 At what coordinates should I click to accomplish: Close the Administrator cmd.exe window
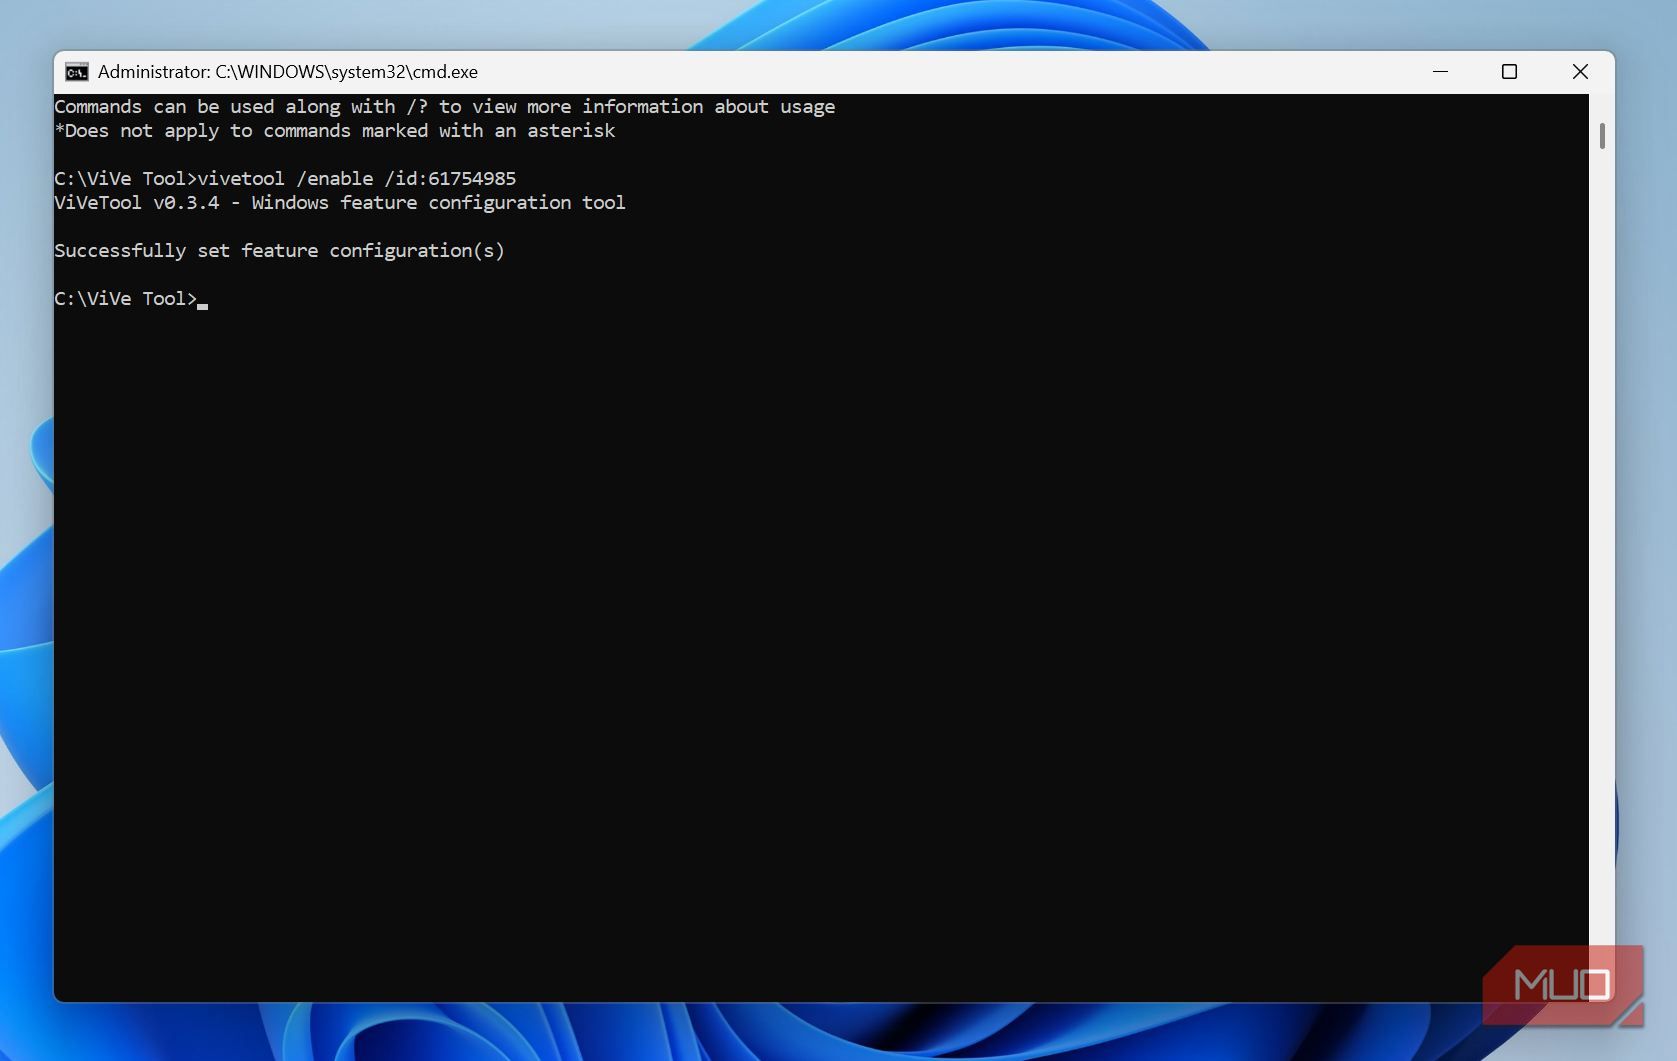tap(1580, 72)
